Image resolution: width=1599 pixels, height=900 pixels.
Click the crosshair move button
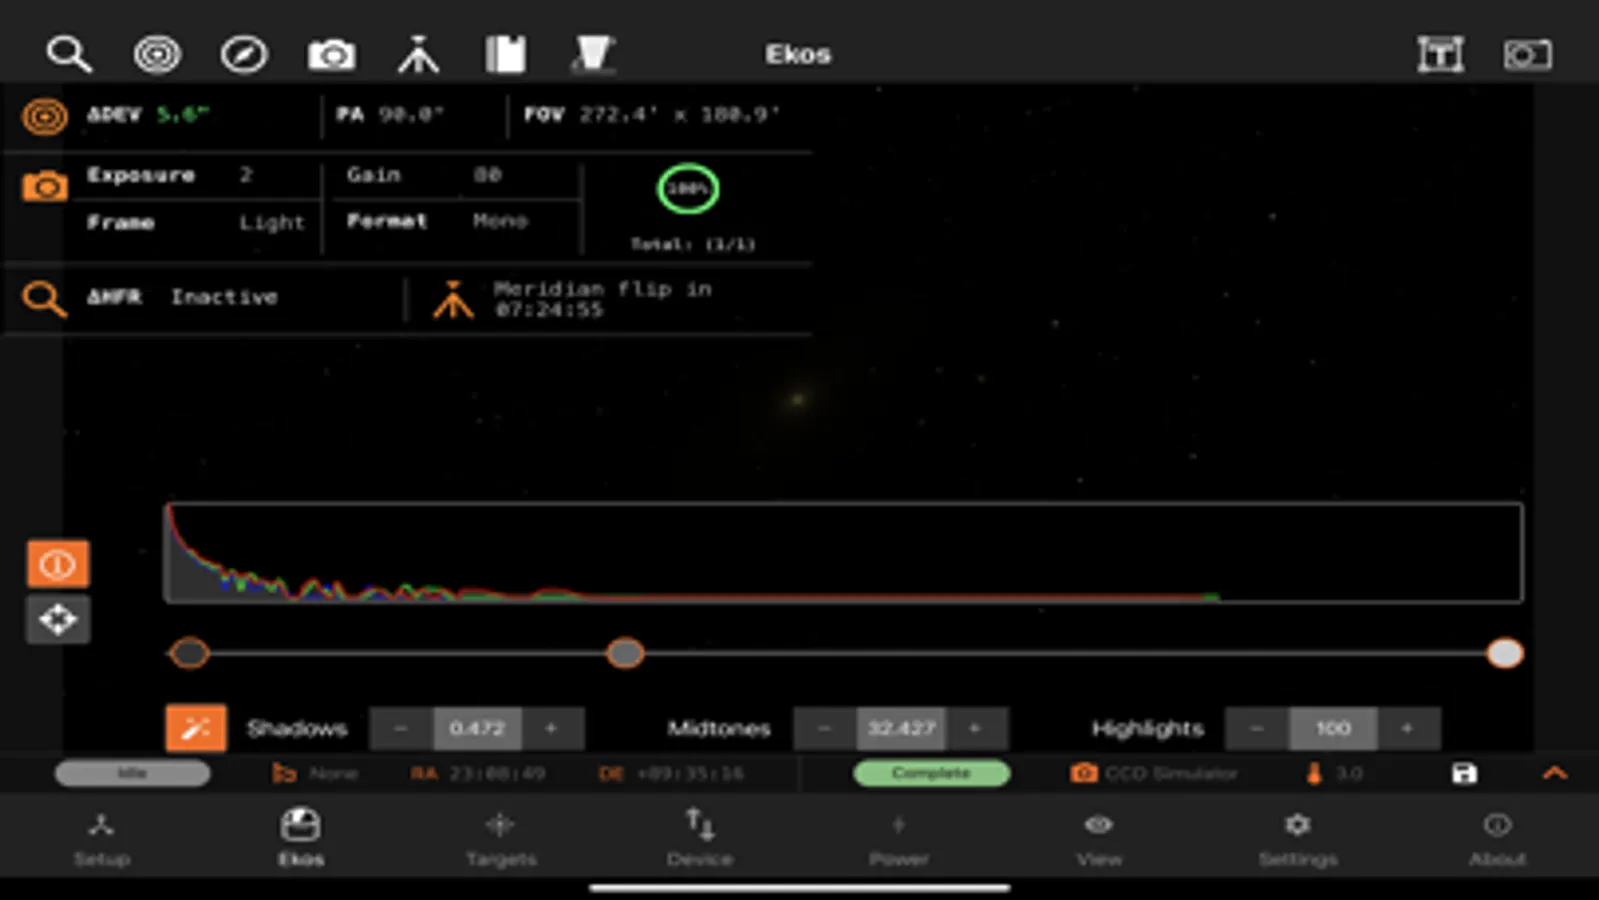[x=58, y=620]
